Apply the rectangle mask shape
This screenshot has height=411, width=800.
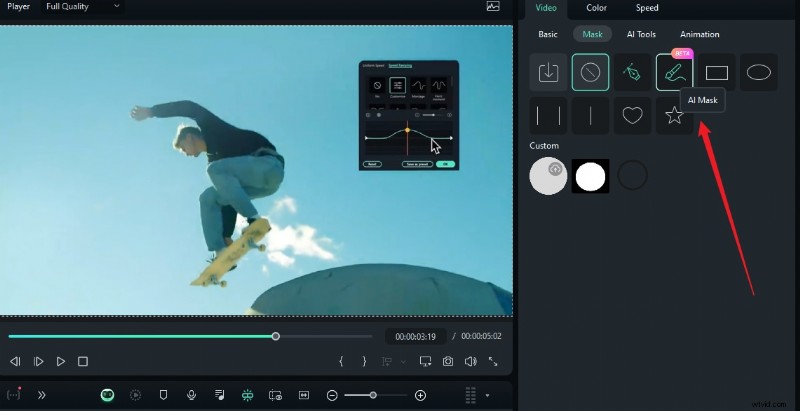pos(716,73)
